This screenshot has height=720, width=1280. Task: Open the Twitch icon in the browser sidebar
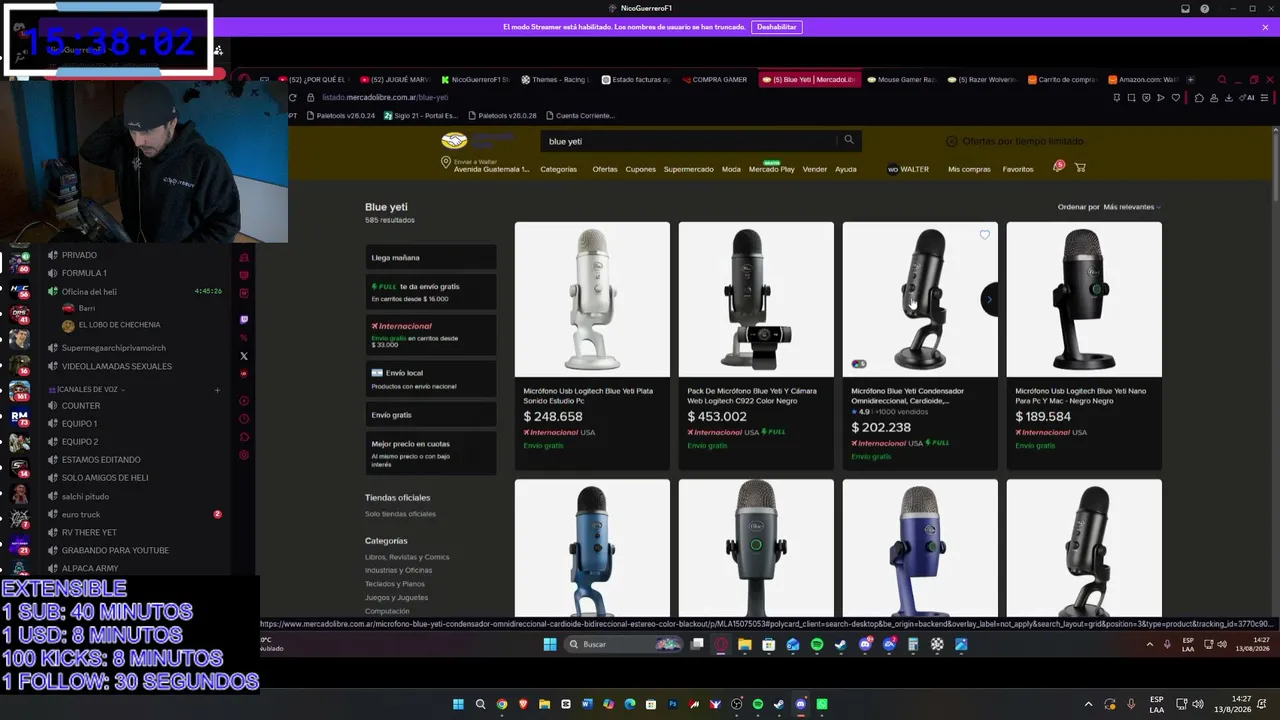pos(244,320)
